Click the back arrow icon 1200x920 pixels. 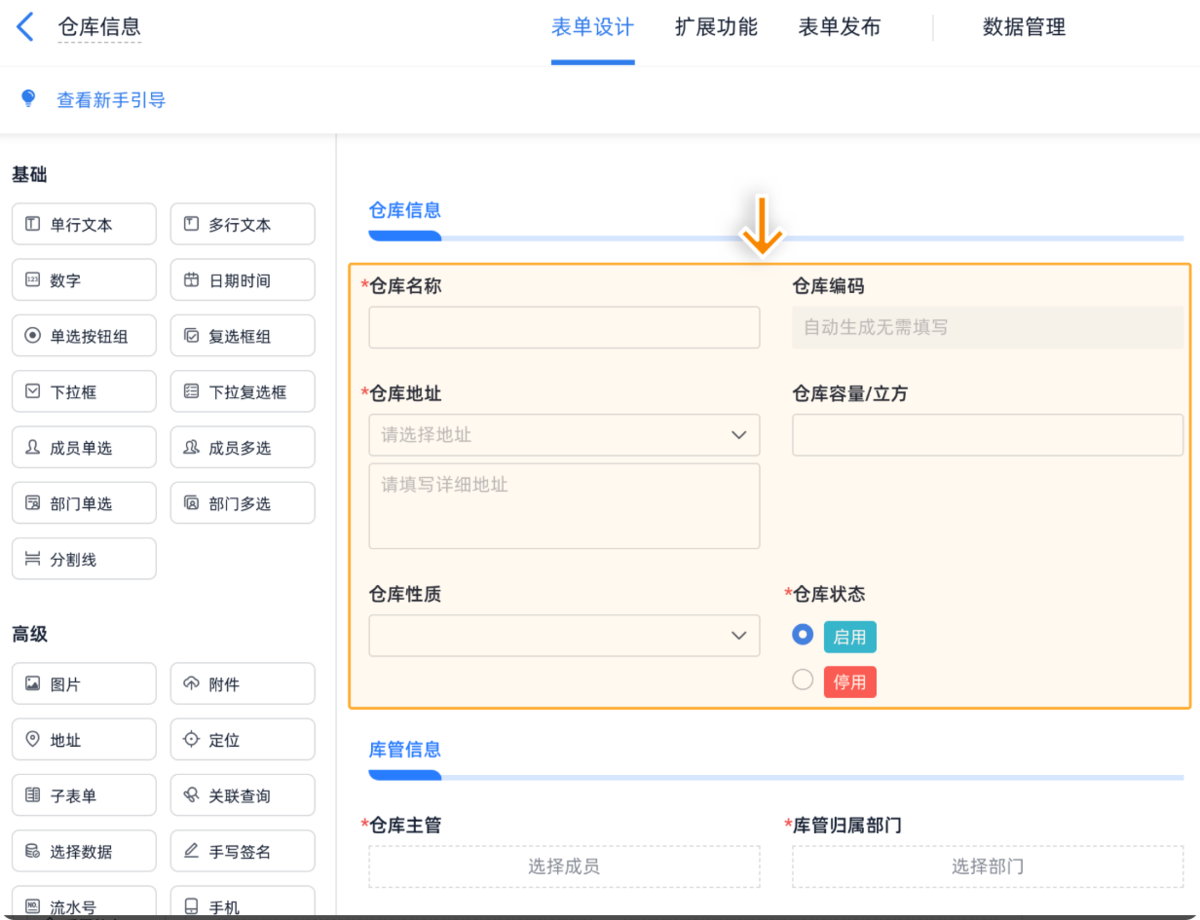point(26,27)
